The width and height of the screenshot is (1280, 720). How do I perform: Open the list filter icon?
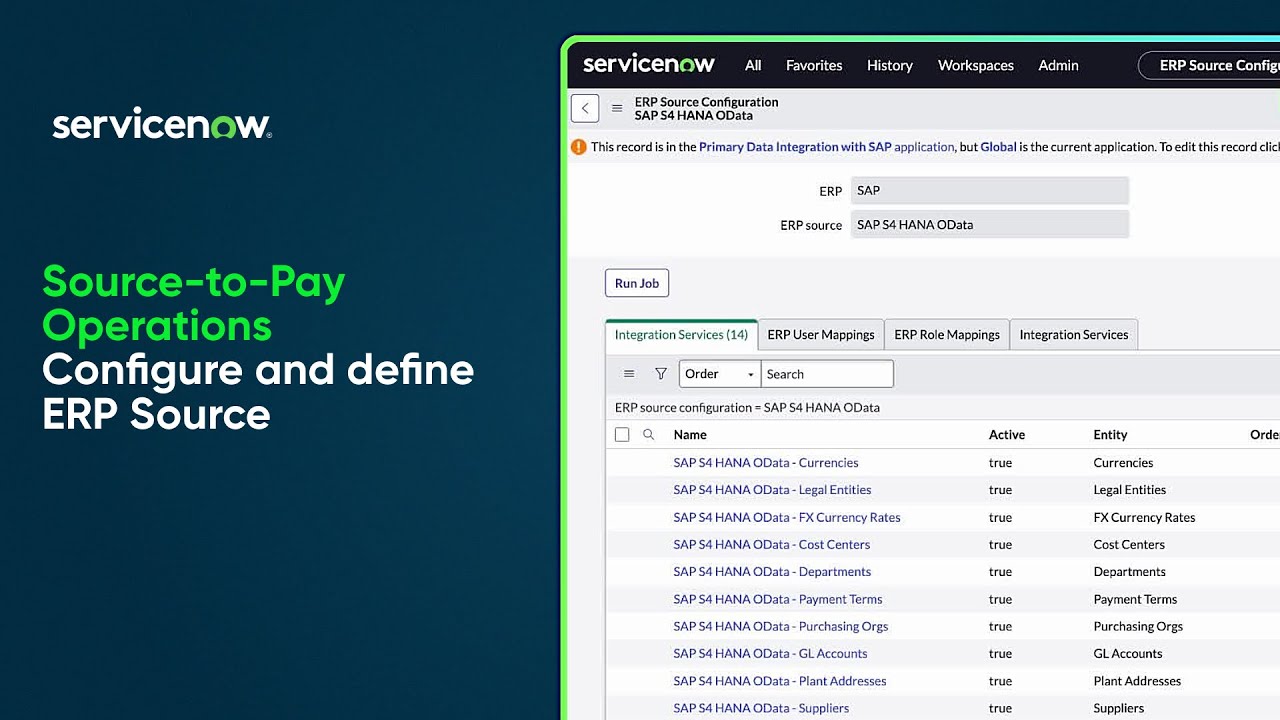coord(660,373)
